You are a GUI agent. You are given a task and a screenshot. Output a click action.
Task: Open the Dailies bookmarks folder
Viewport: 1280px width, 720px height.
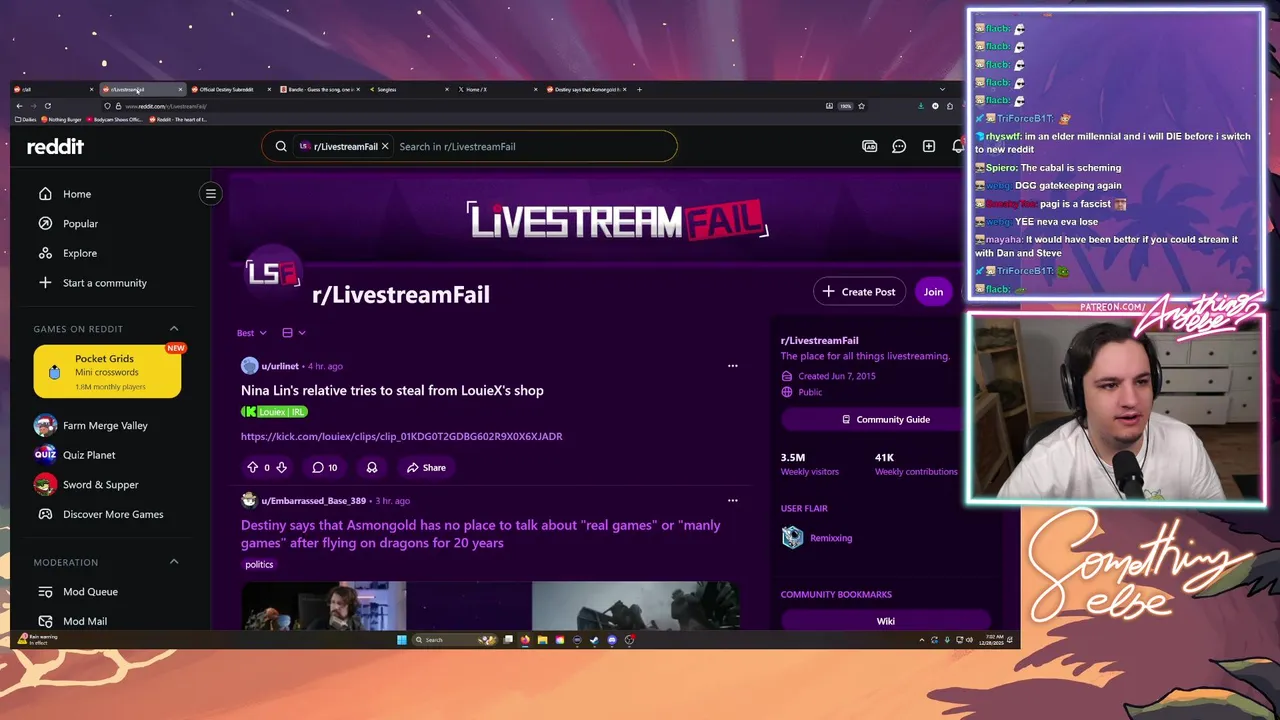point(25,119)
